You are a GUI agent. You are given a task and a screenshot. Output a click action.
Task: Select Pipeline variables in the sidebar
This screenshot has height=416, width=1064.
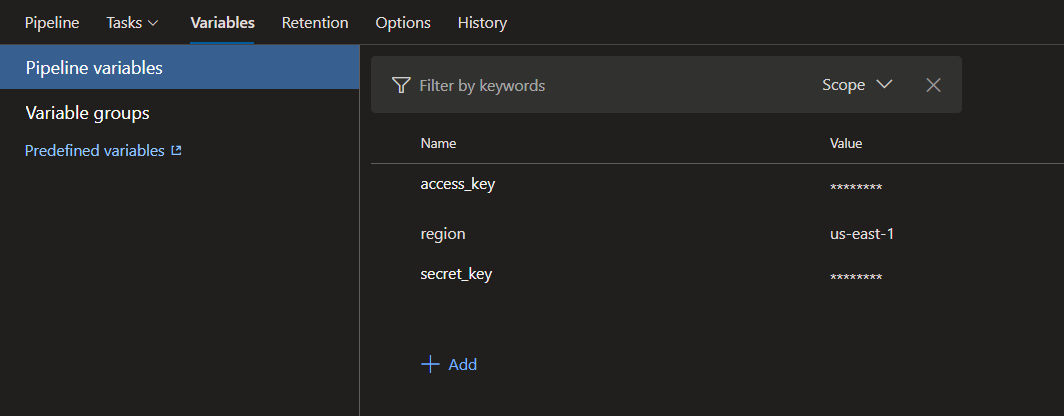(x=94, y=68)
